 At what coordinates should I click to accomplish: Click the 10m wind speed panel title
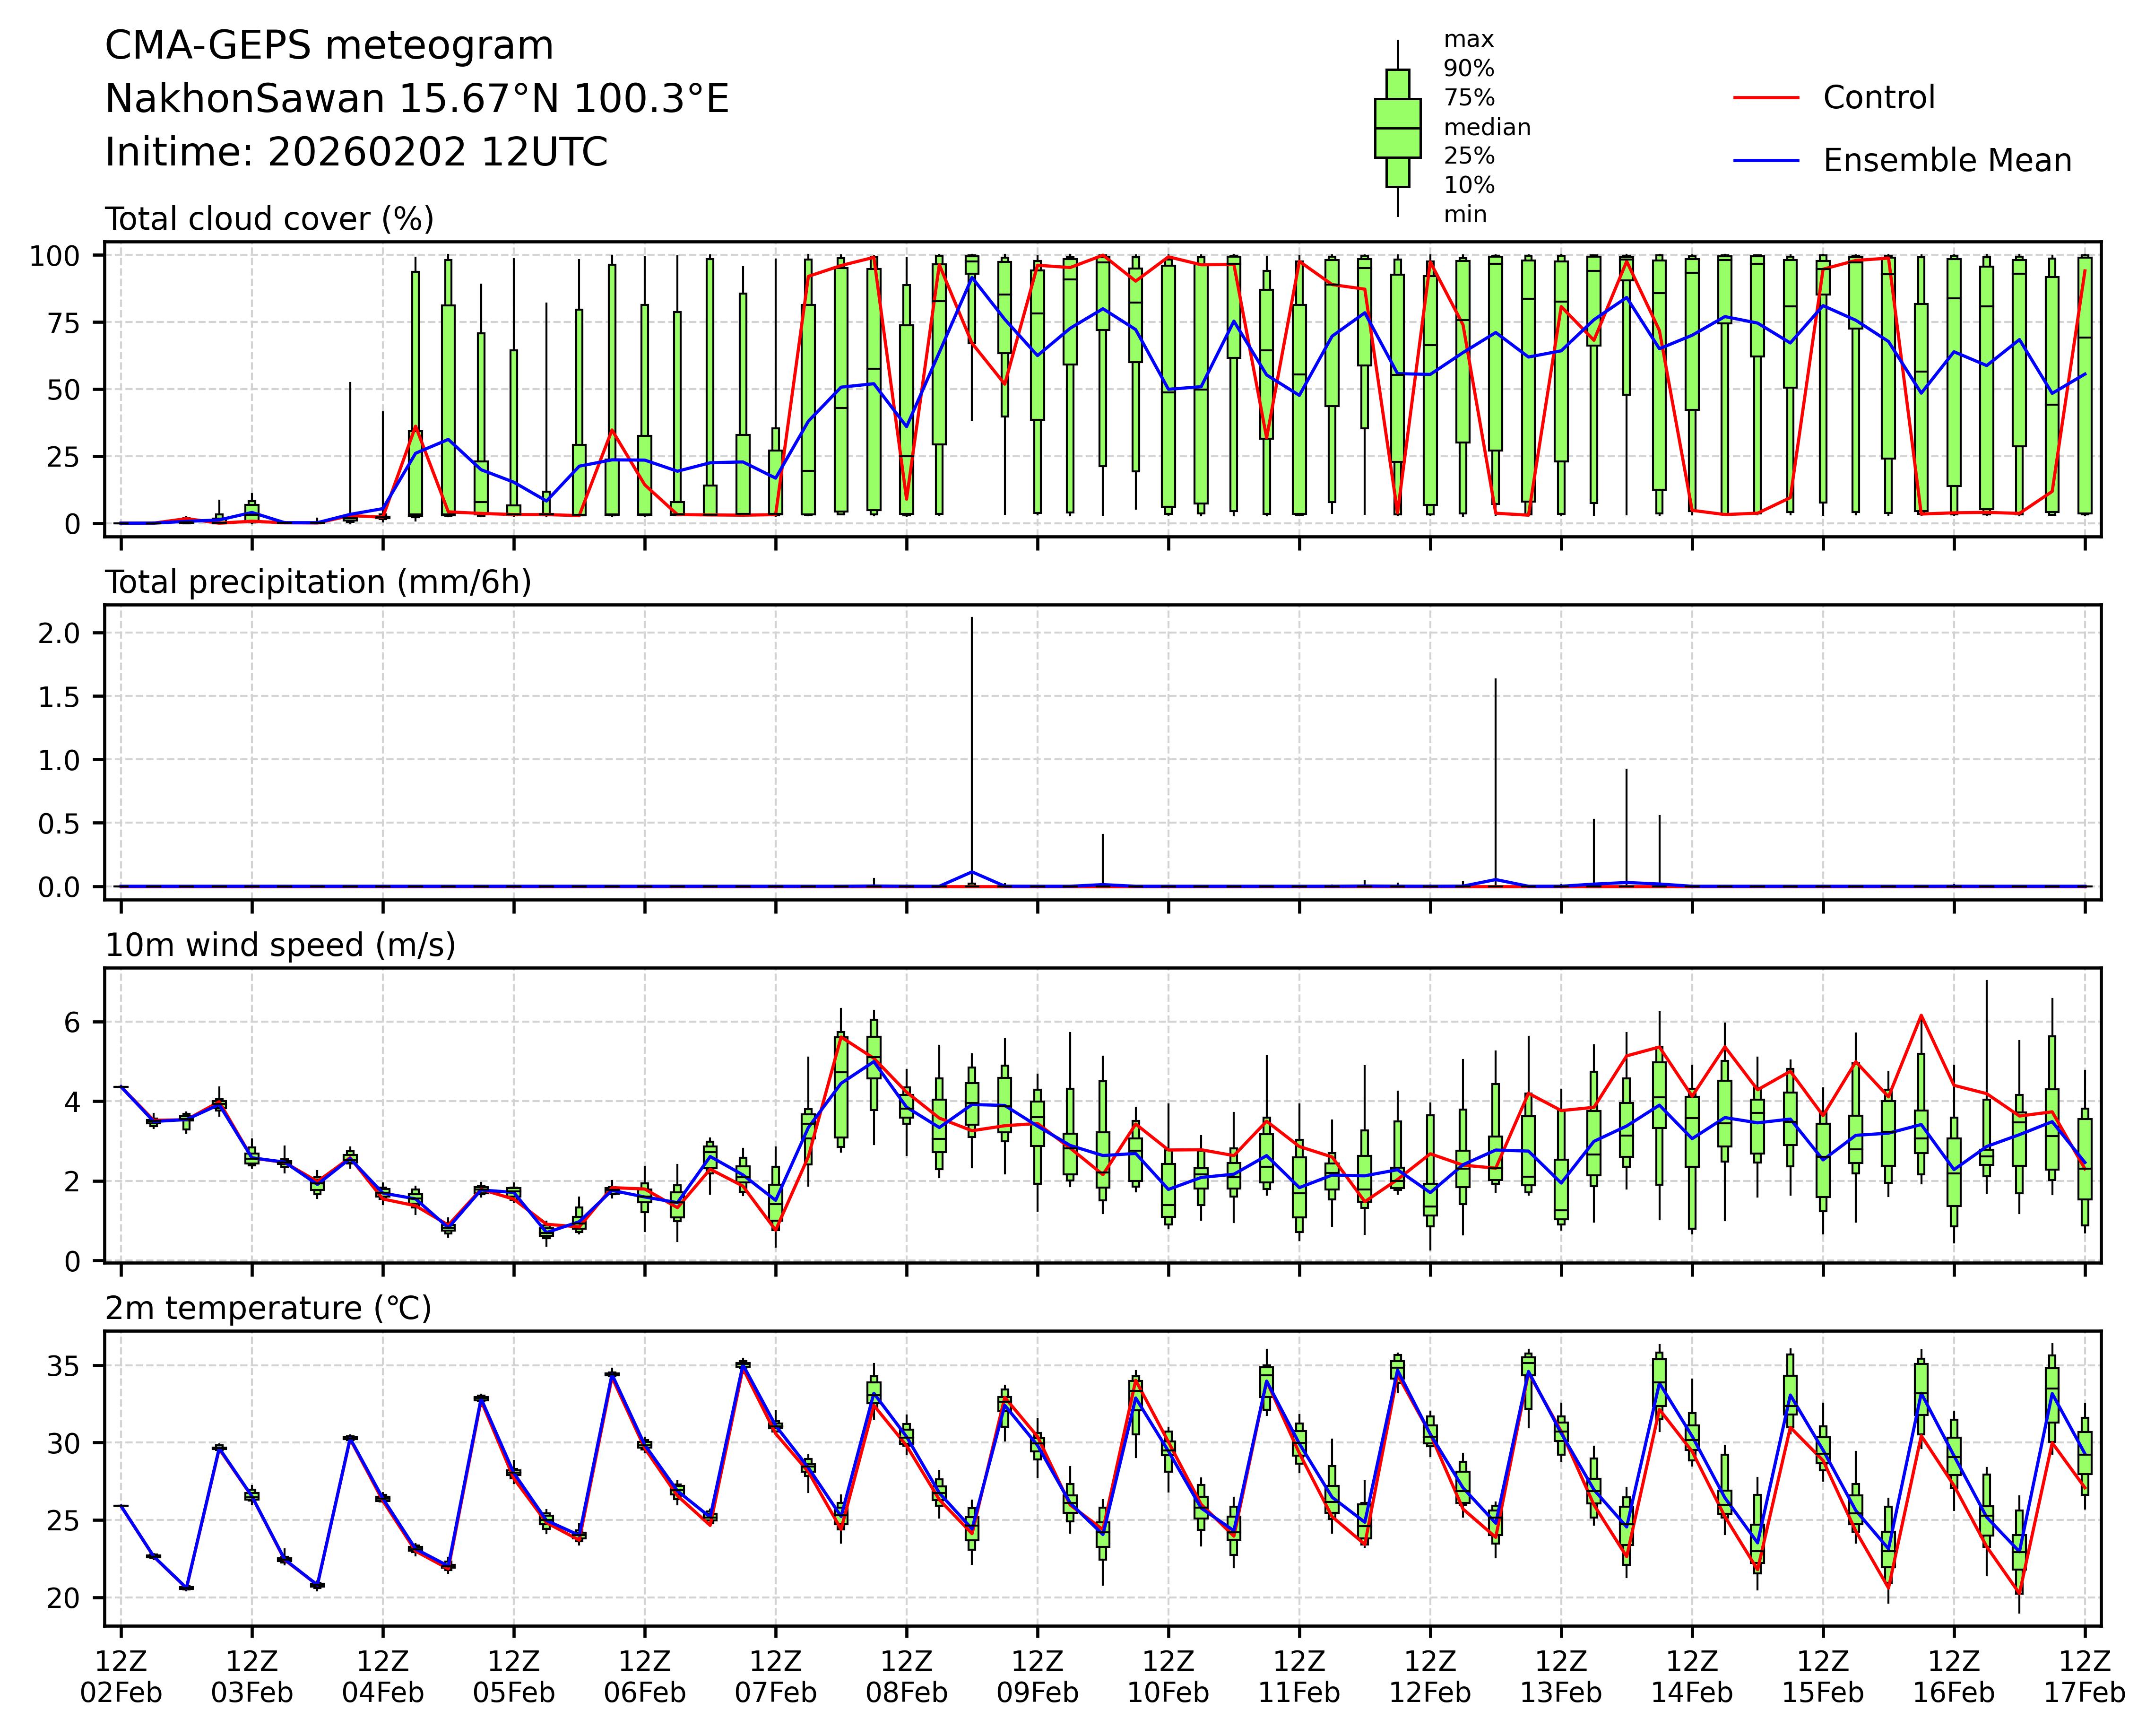tap(280, 945)
